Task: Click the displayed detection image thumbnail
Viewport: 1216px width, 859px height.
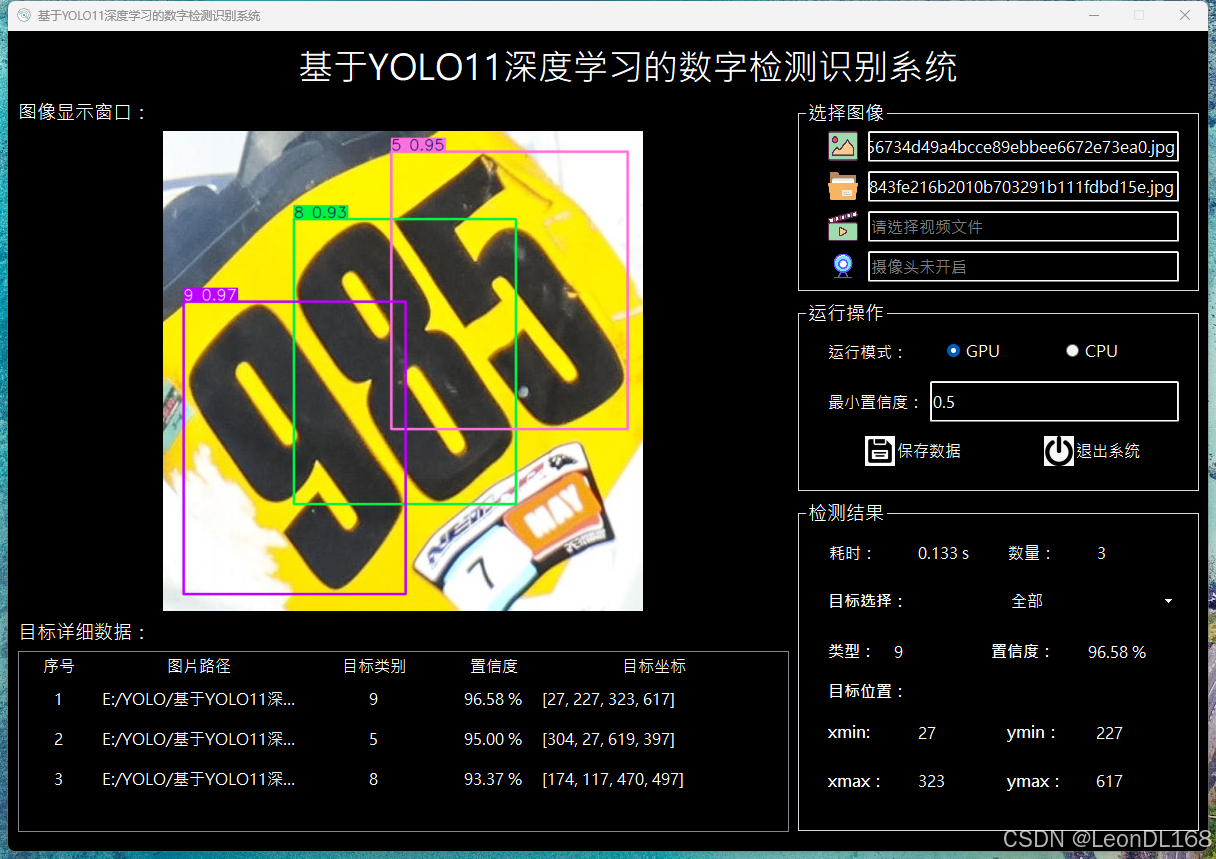Action: 402,370
